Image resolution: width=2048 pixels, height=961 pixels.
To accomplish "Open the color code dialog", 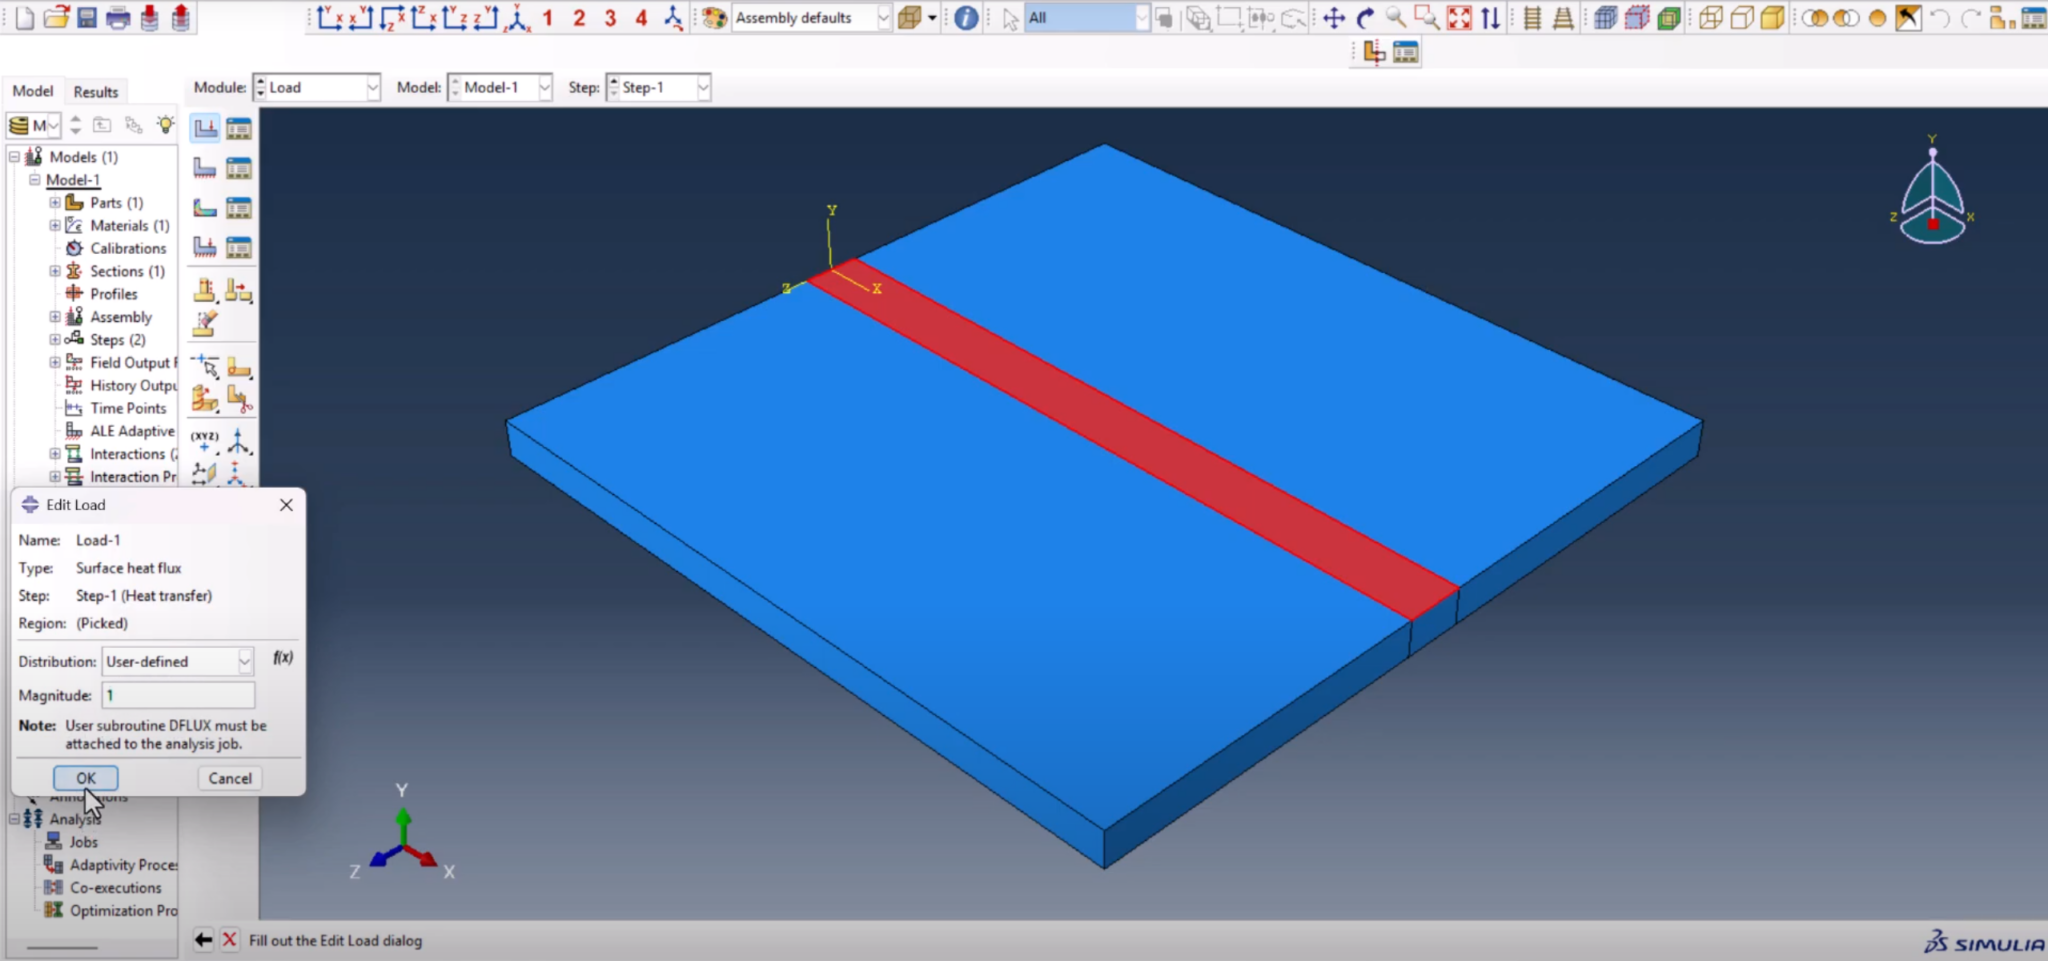I will (x=714, y=17).
